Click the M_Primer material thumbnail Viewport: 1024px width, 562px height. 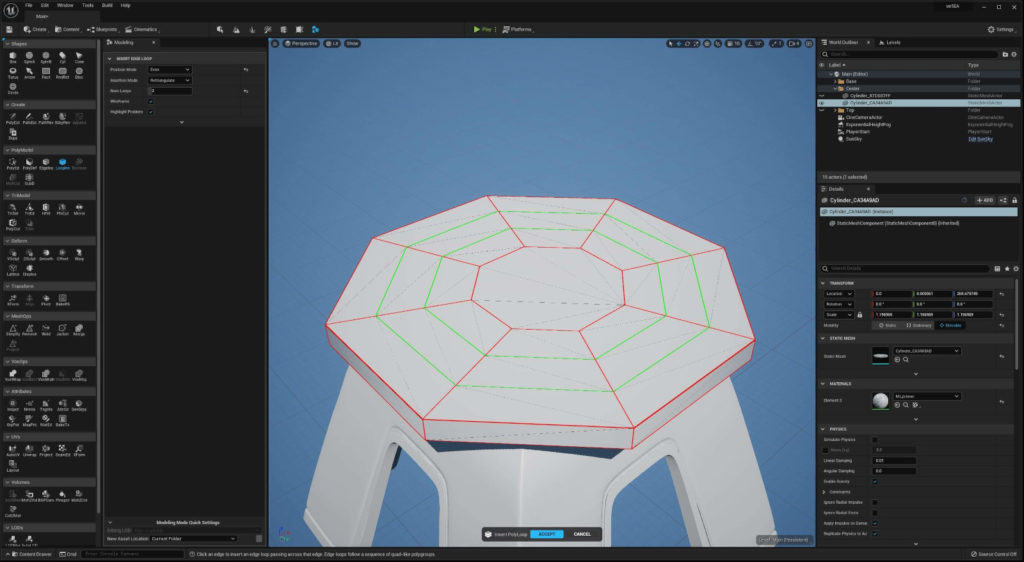[880, 401]
